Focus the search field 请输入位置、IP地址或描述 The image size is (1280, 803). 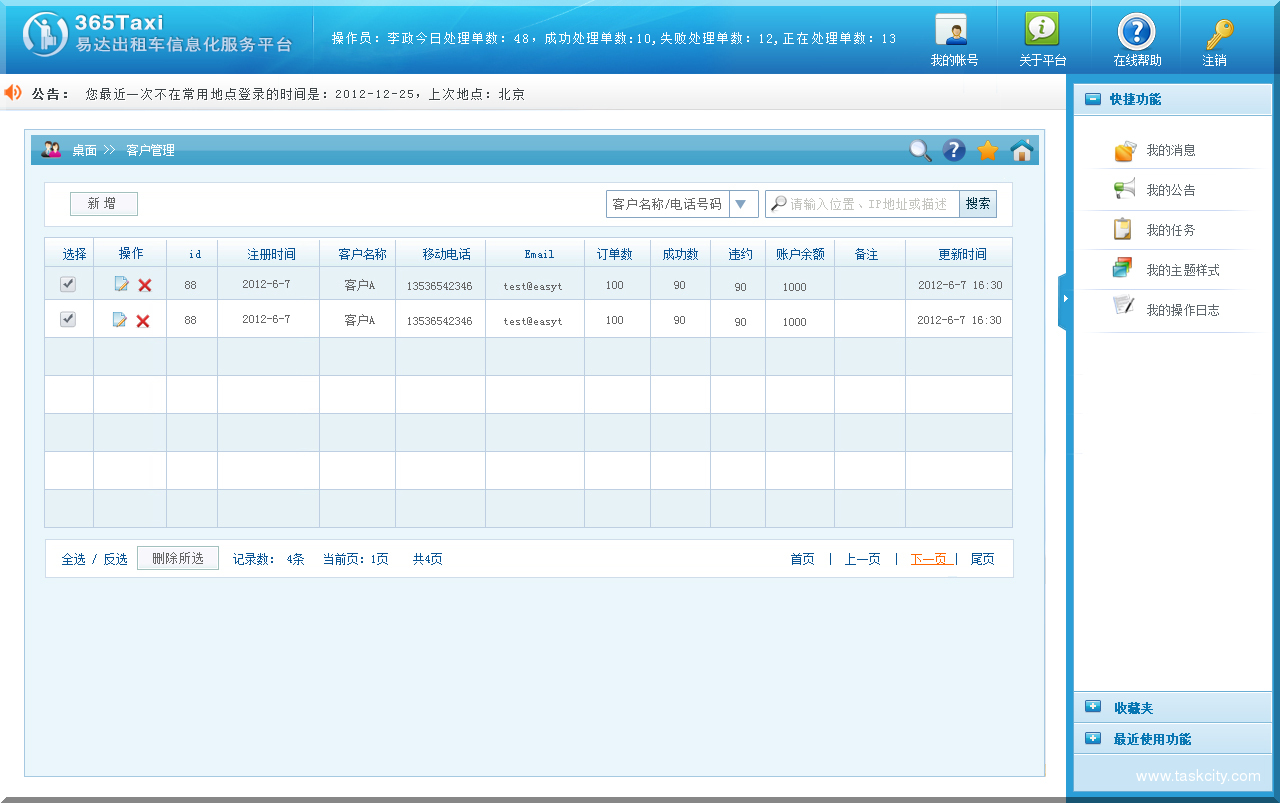coord(862,204)
